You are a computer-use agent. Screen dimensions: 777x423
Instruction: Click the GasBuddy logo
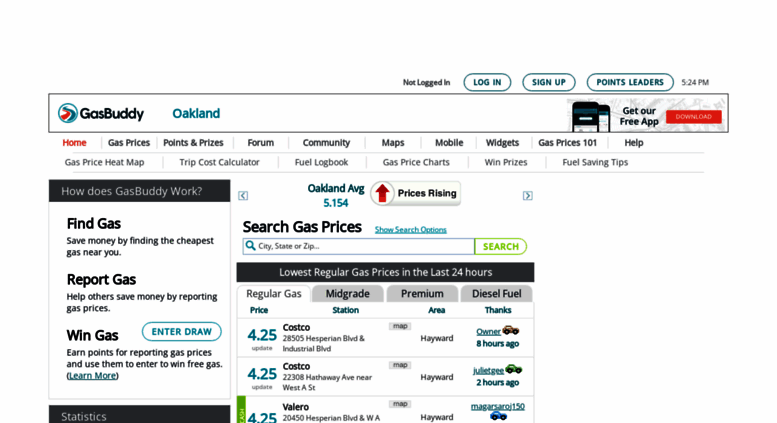pos(101,113)
